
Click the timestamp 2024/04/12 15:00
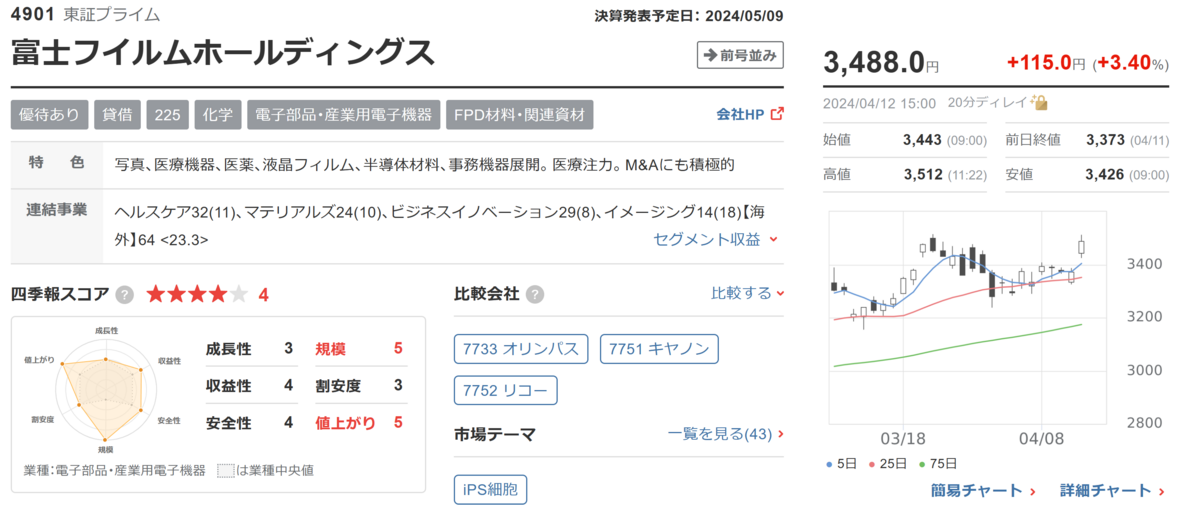pos(880,102)
